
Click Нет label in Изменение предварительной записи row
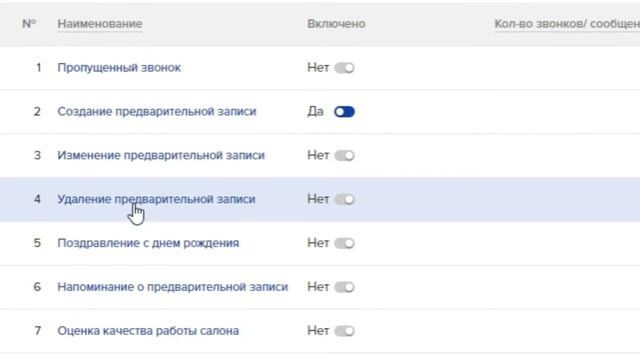[318, 156]
